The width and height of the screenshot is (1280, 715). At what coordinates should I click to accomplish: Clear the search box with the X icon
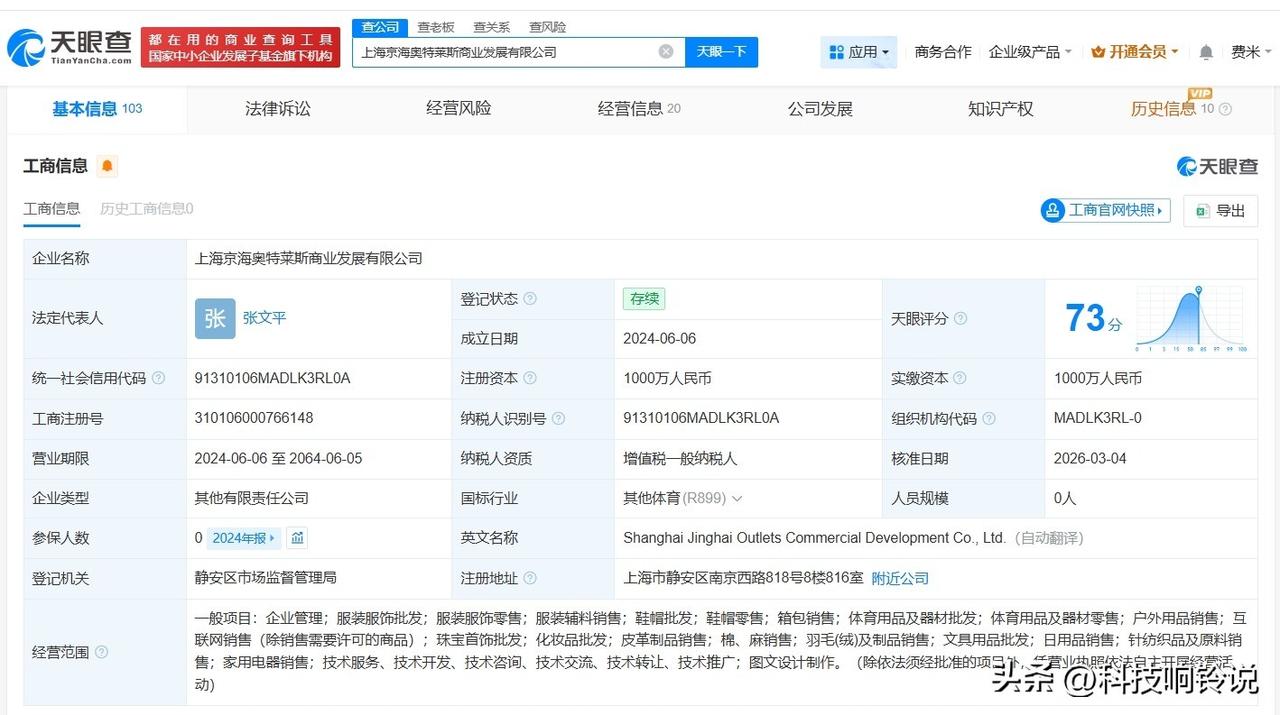click(x=666, y=52)
